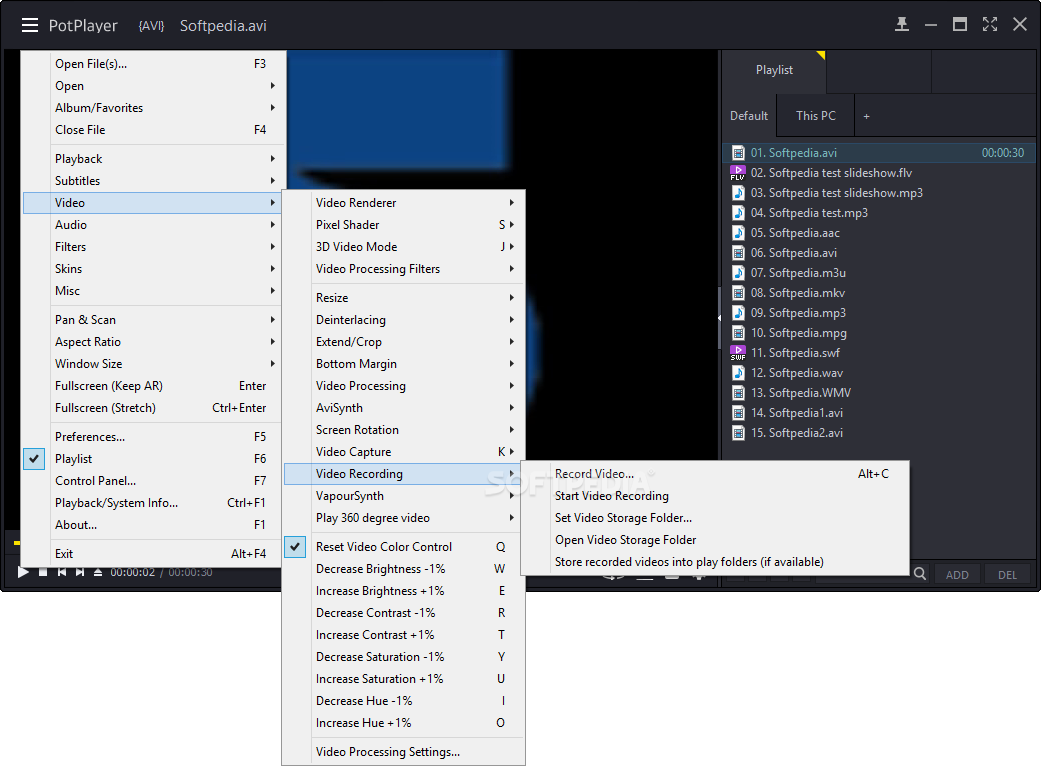Open Control Panel... menu entry
The image size is (1041, 766).
pos(152,481)
